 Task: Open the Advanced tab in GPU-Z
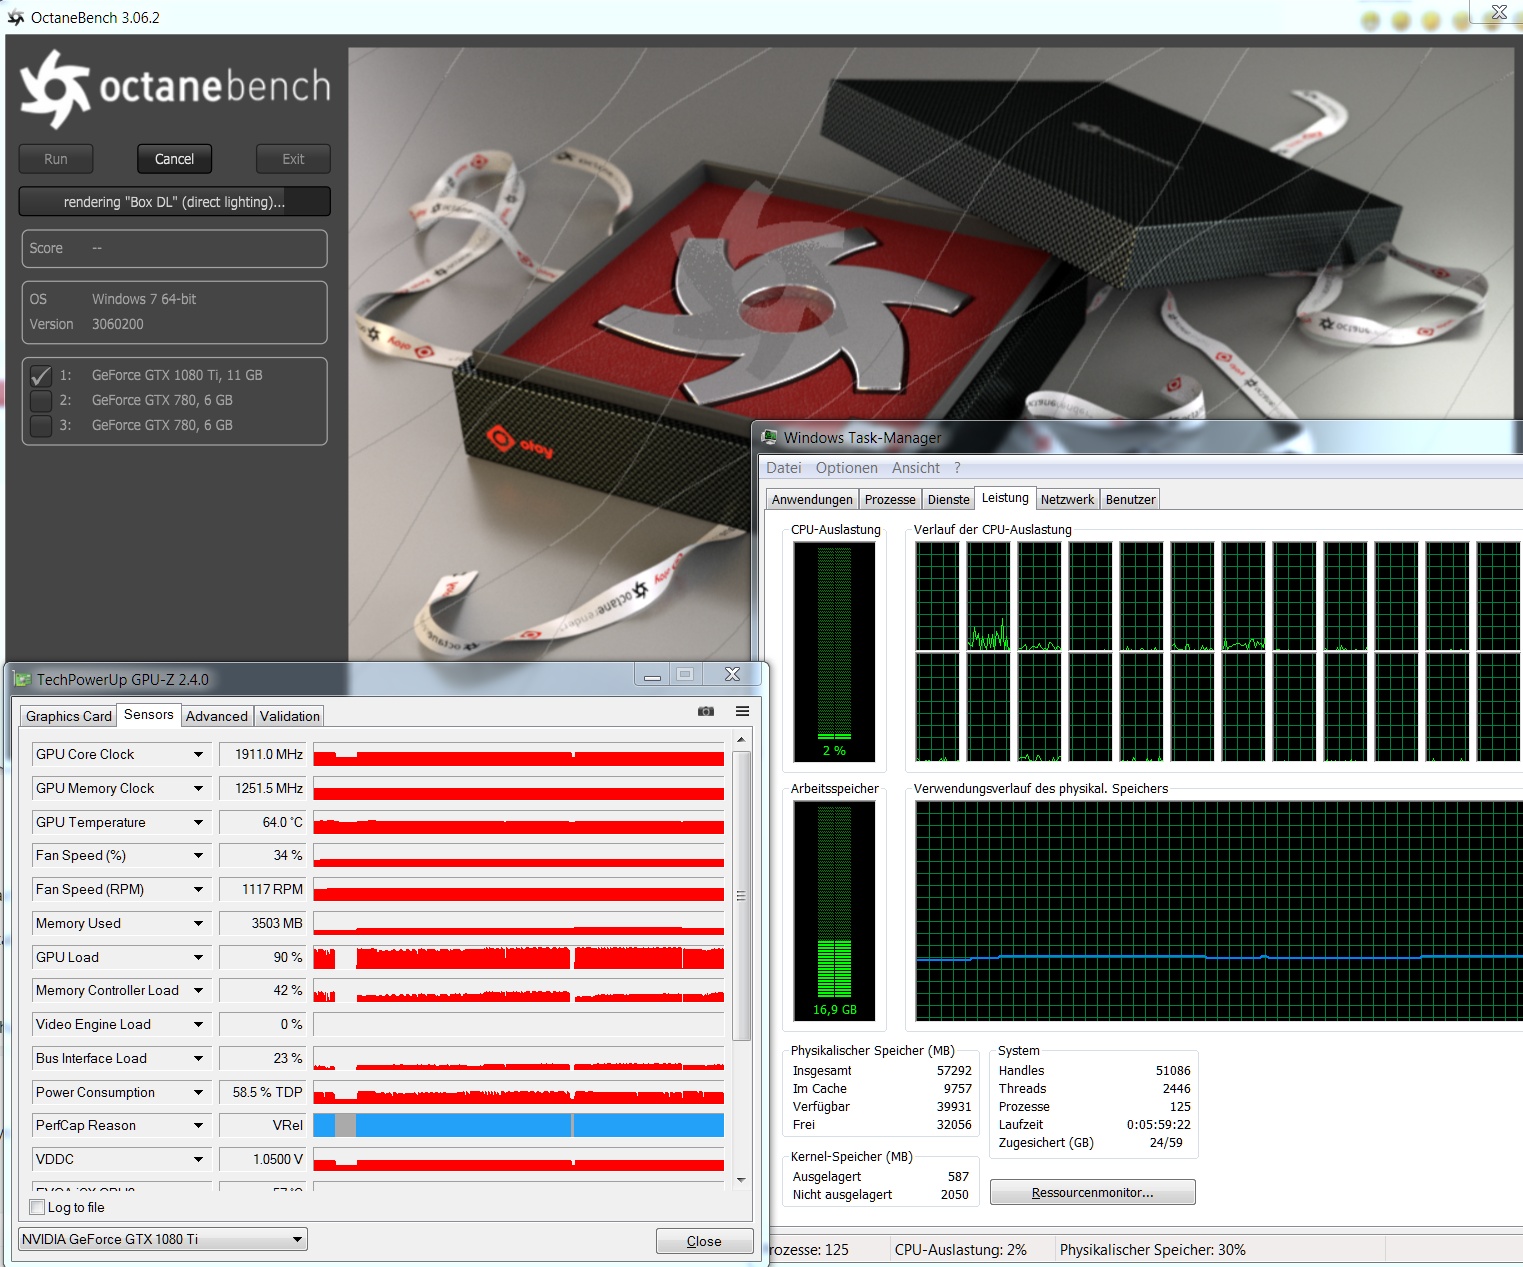pyautogui.click(x=217, y=716)
